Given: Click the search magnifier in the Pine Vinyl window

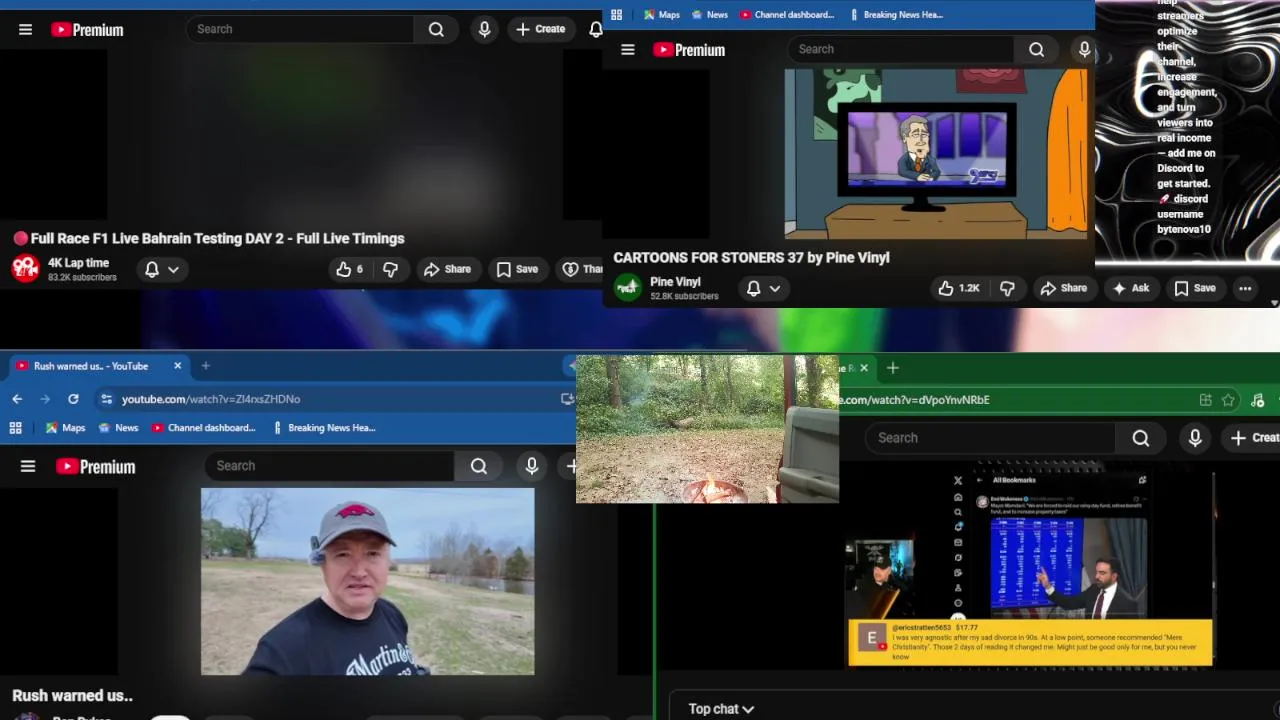Looking at the screenshot, I should (x=1036, y=49).
